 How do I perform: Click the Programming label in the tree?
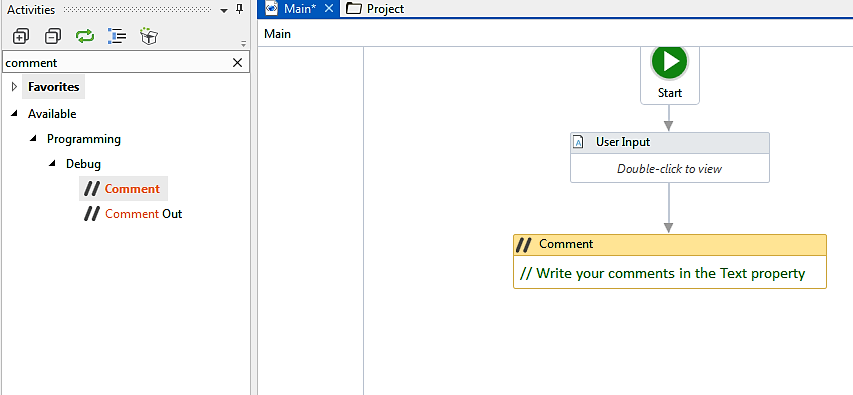[84, 139]
